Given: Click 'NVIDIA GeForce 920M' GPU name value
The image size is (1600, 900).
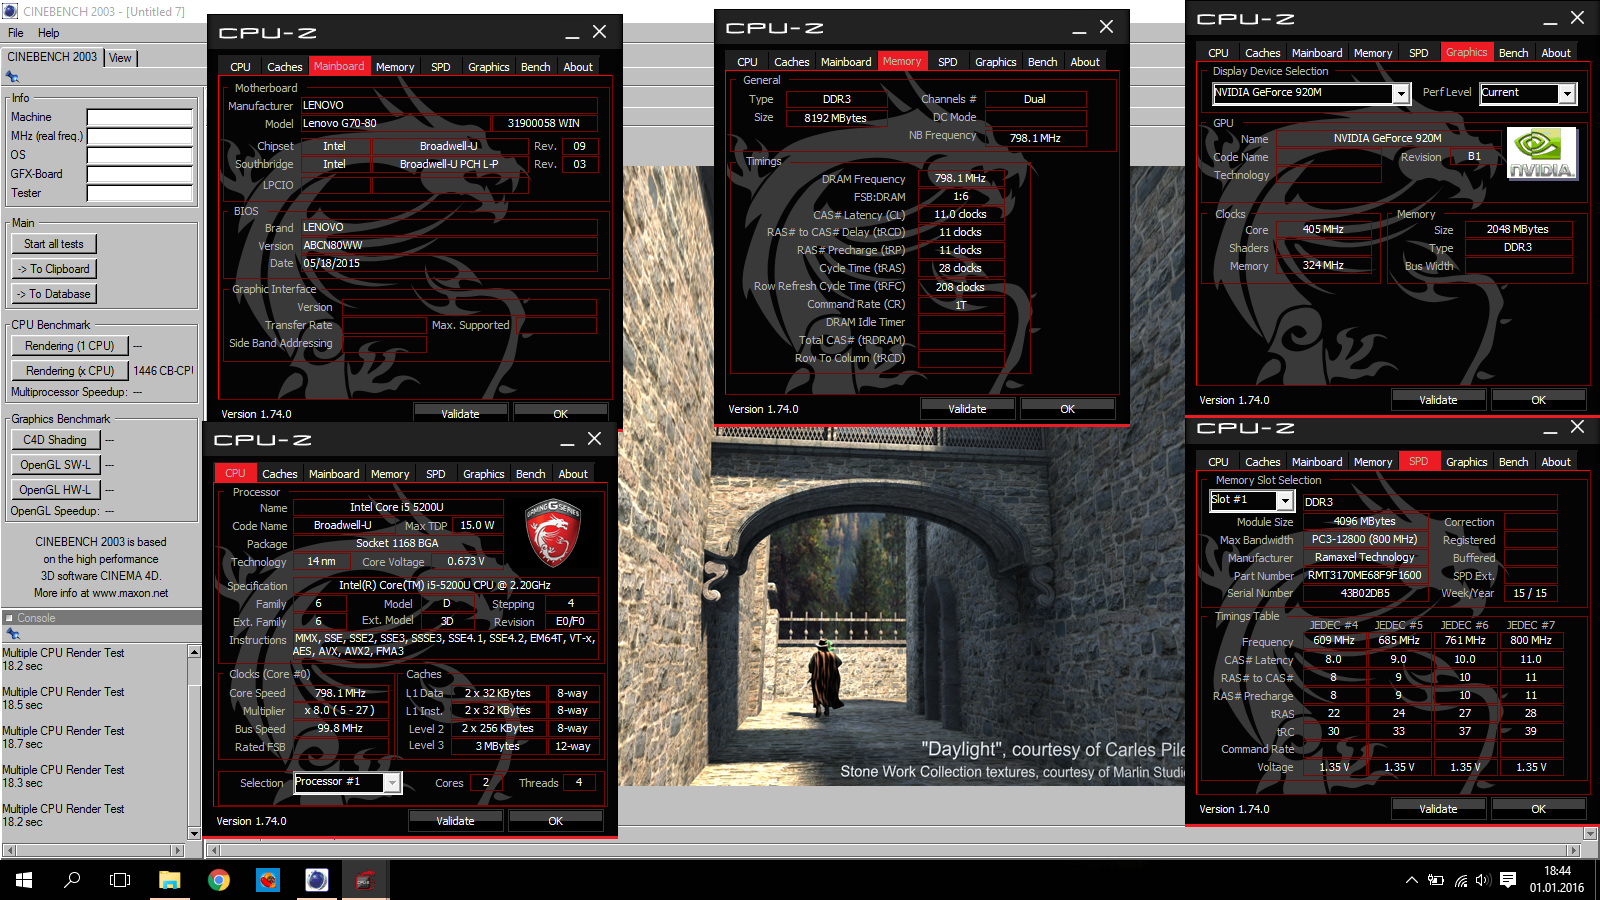Looking at the screenshot, I should [x=1387, y=138].
